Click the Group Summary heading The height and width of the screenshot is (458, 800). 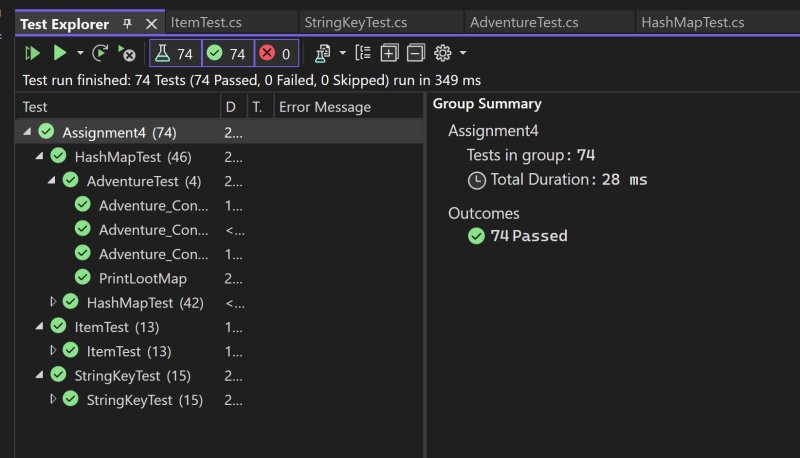pyautogui.click(x=487, y=104)
